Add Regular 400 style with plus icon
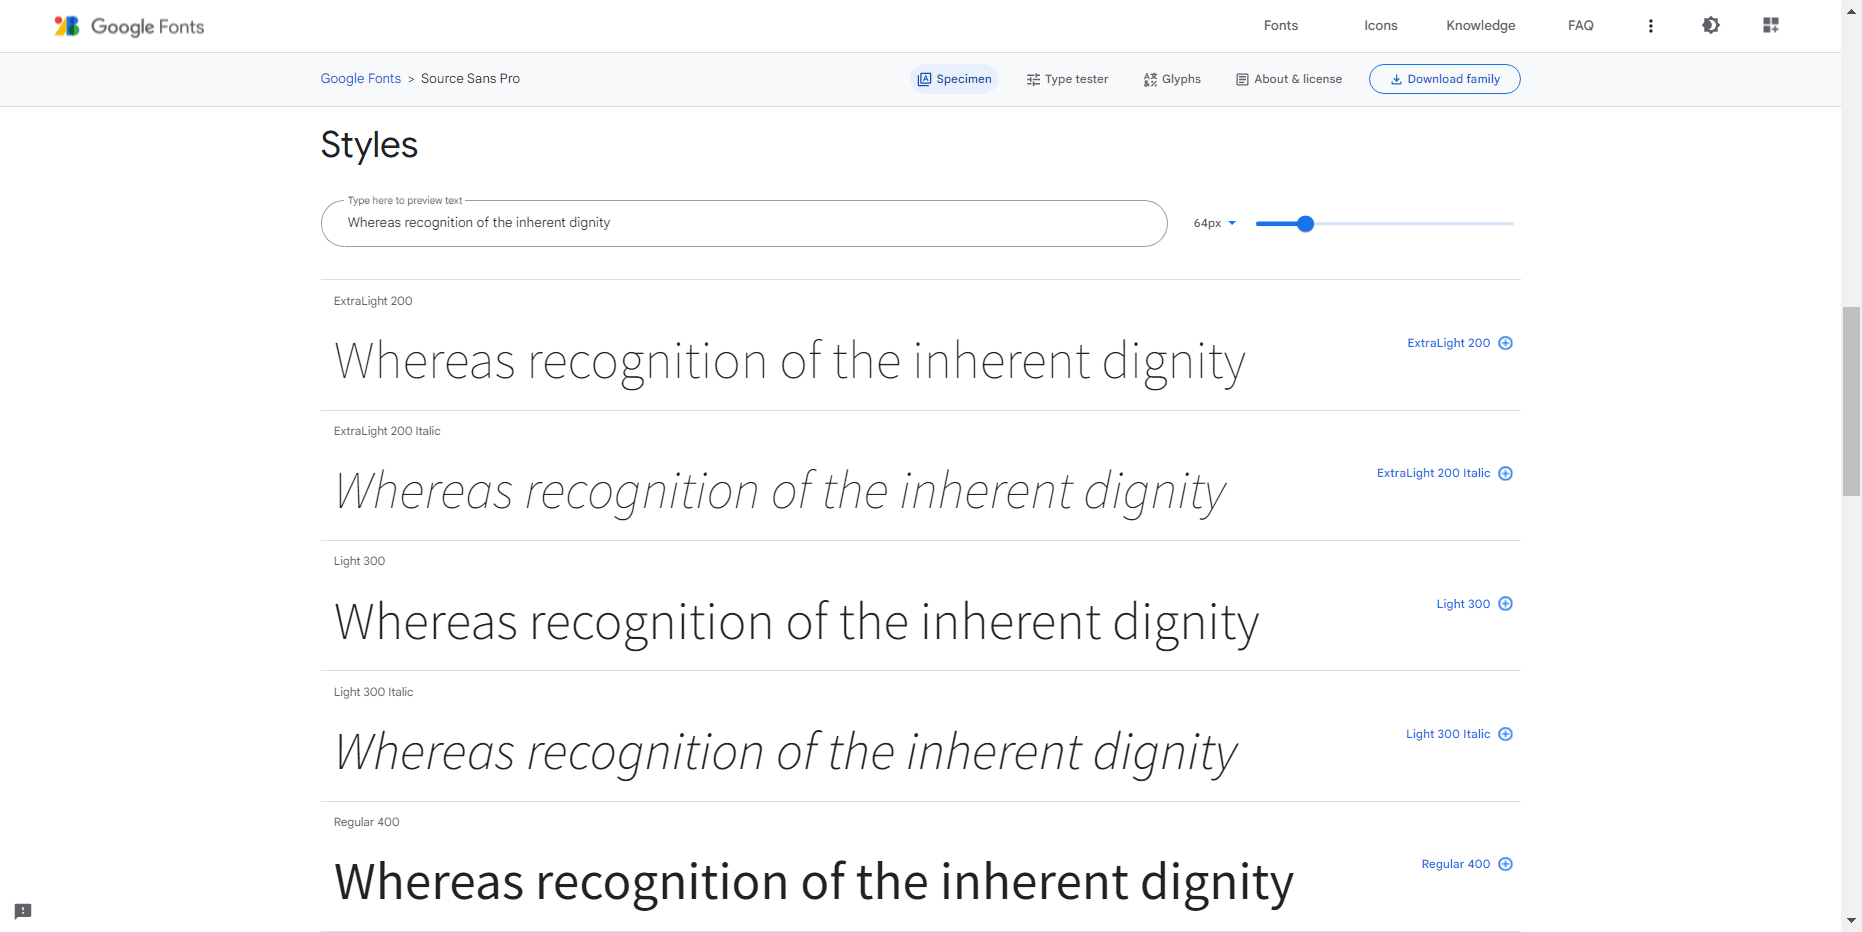 [x=1506, y=864]
